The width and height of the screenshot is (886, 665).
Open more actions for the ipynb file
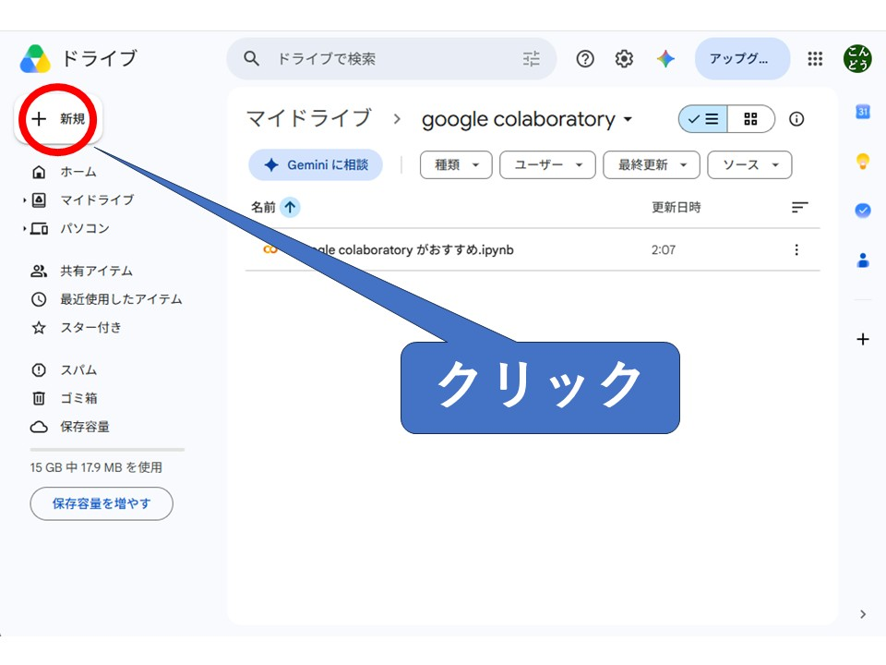click(796, 250)
